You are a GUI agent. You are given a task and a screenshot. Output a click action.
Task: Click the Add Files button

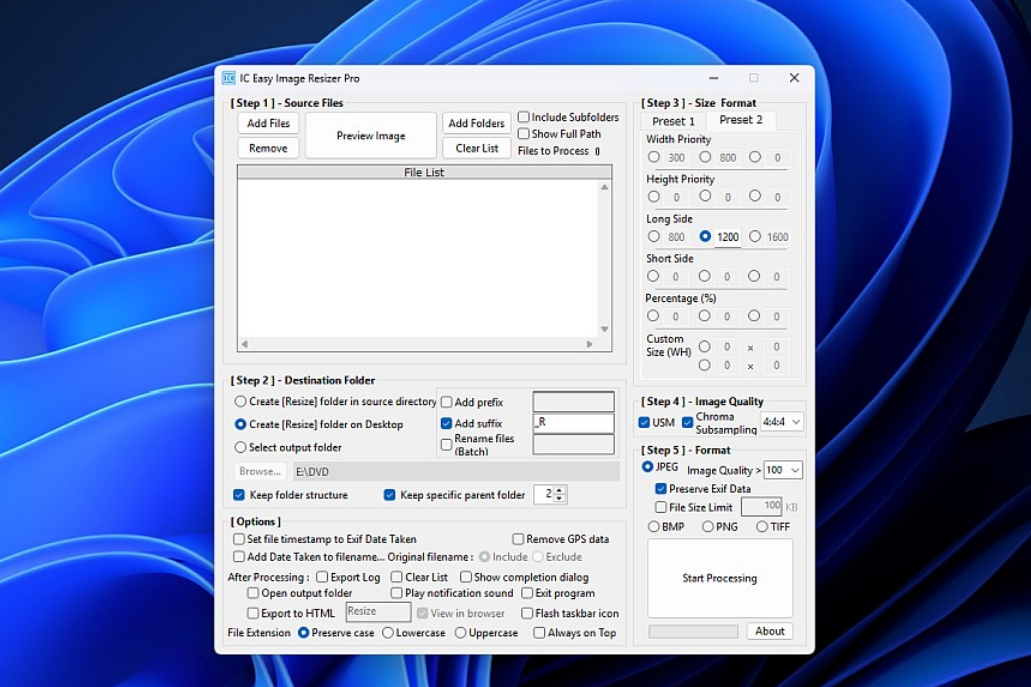267,123
